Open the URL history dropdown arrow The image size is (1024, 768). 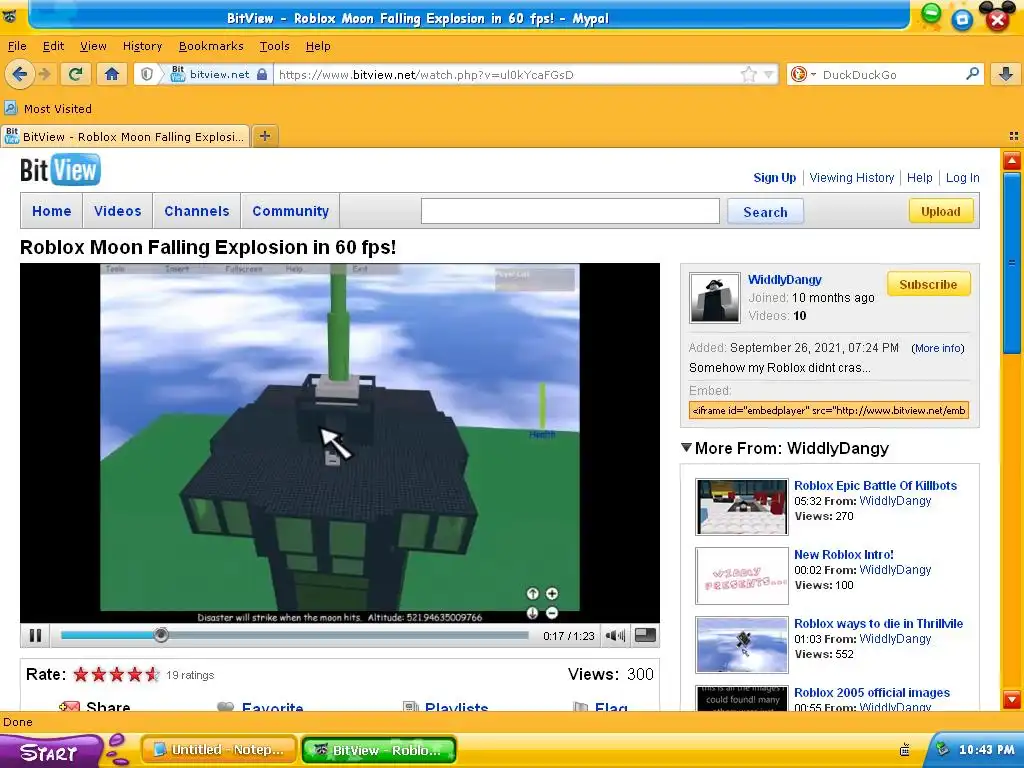[769, 74]
